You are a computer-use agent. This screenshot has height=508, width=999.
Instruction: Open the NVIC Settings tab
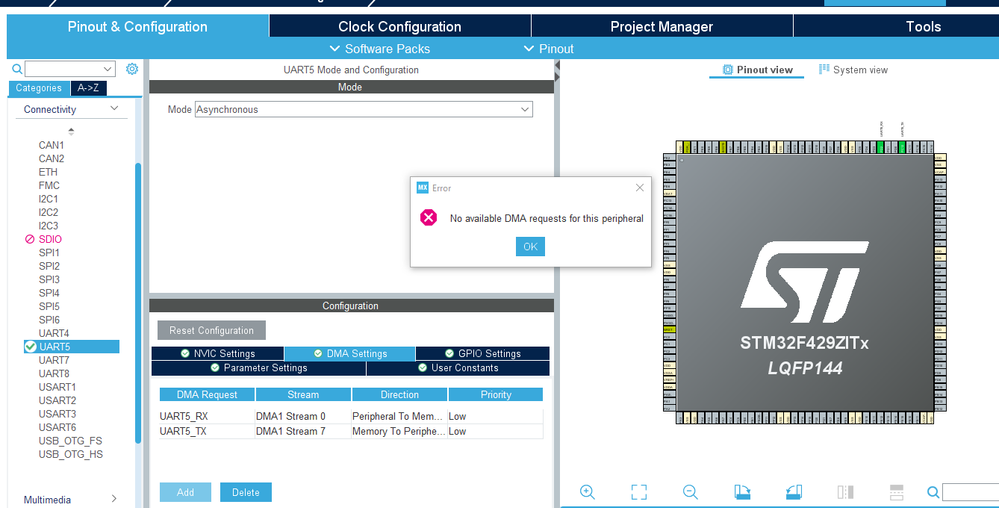[217, 353]
